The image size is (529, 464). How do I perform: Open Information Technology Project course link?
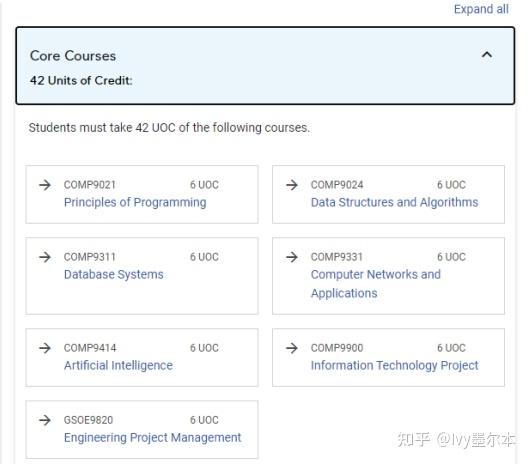[394, 365]
